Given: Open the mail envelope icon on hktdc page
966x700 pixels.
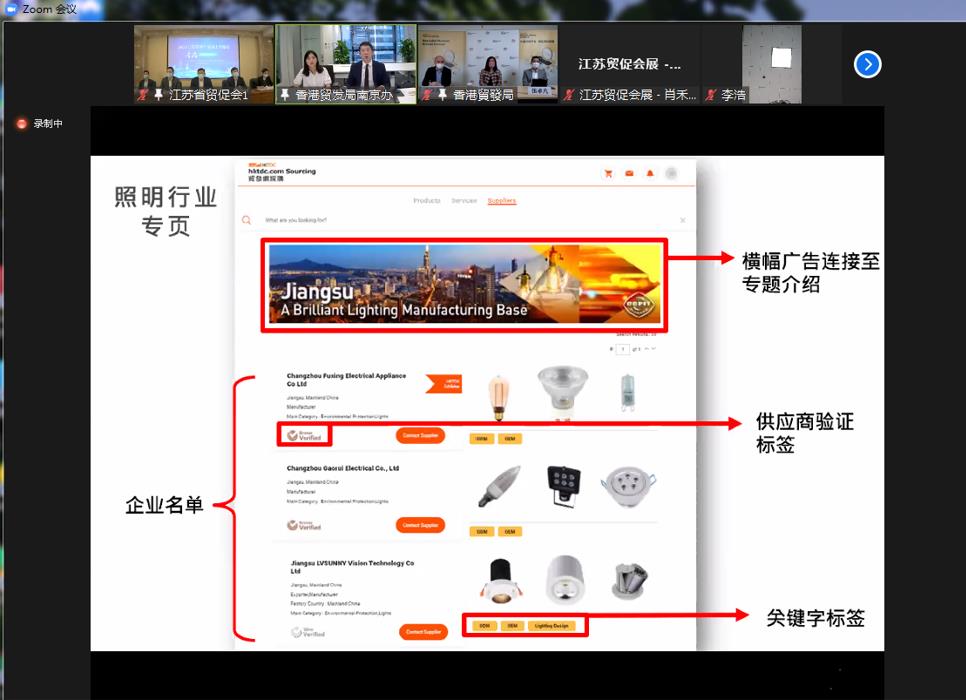Looking at the screenshot, I should [629, 174].
